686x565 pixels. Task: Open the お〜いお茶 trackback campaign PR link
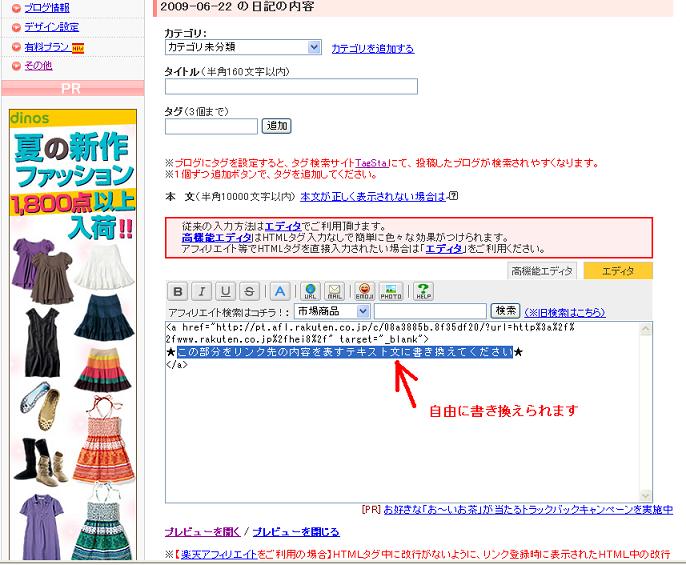[528, 509]
